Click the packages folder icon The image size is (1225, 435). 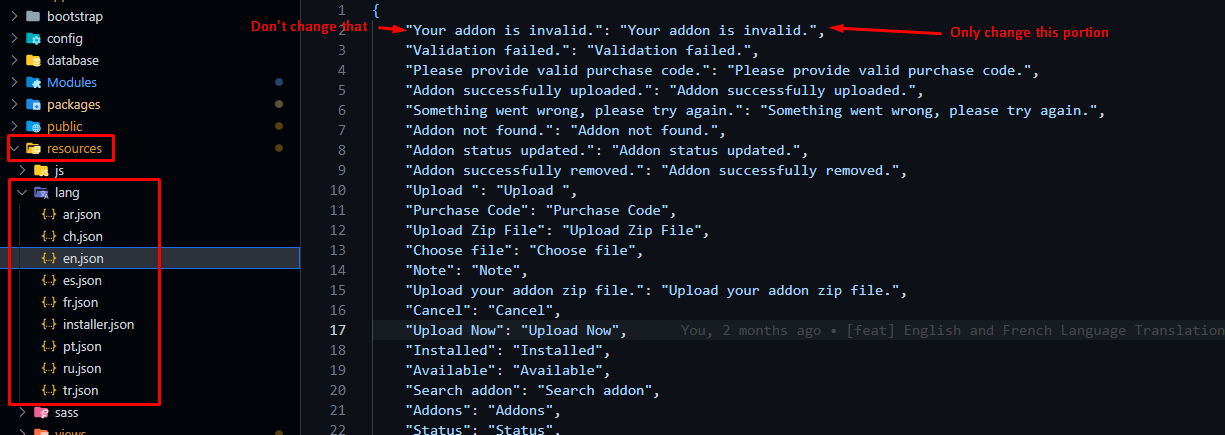click(33, 104)
